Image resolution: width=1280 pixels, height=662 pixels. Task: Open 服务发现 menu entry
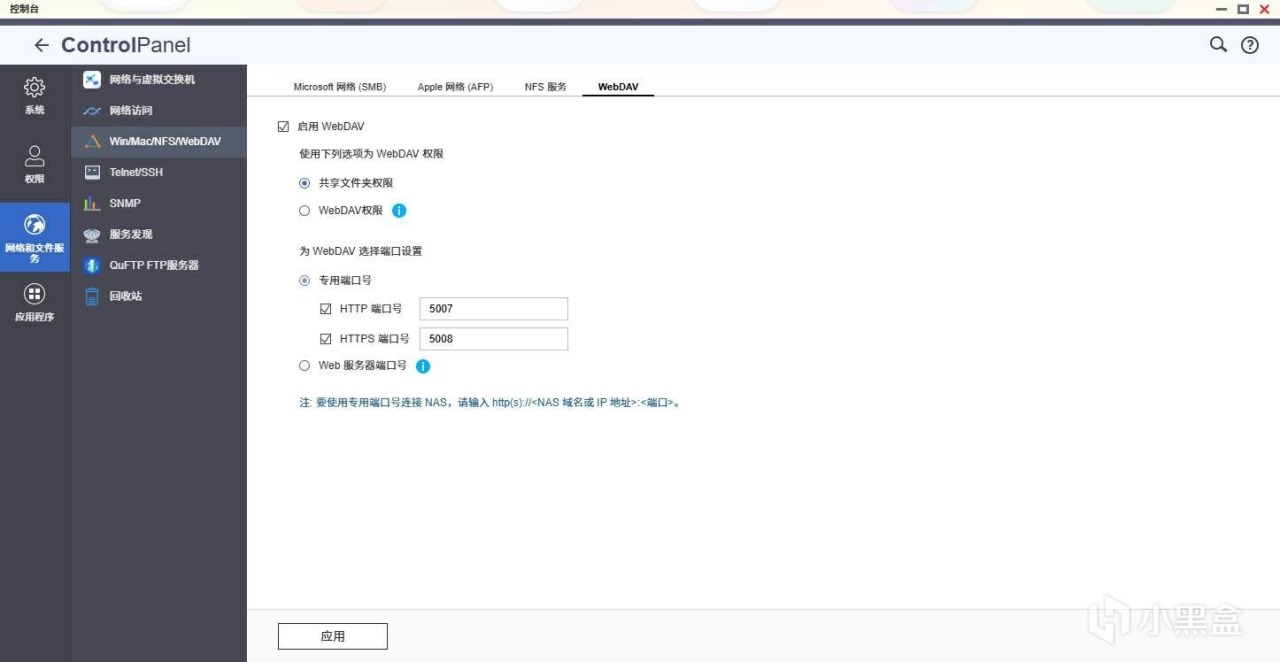[x=159, y=234]
